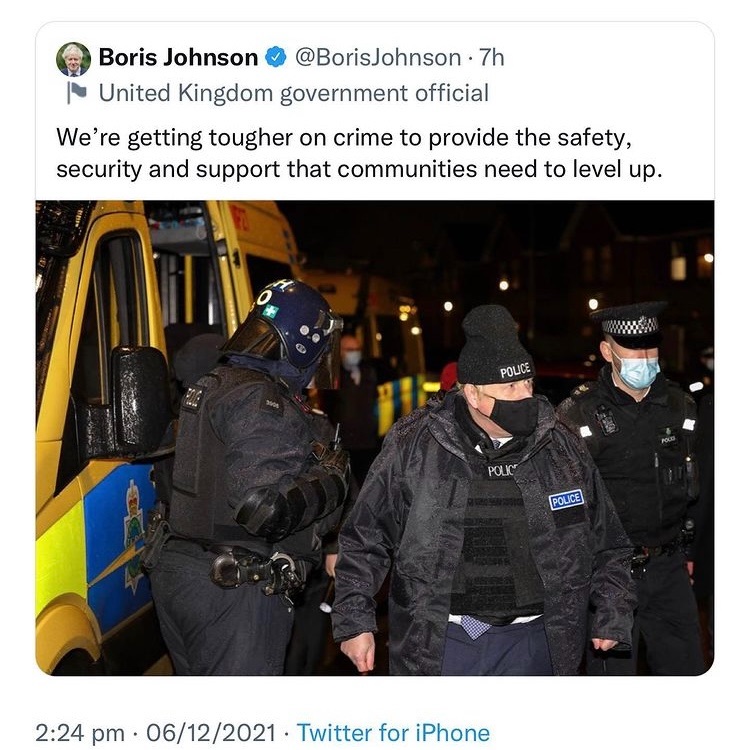Click the 06/12/2021 date text
Viewport: 750px width, 750px height.
pos(211,733)
